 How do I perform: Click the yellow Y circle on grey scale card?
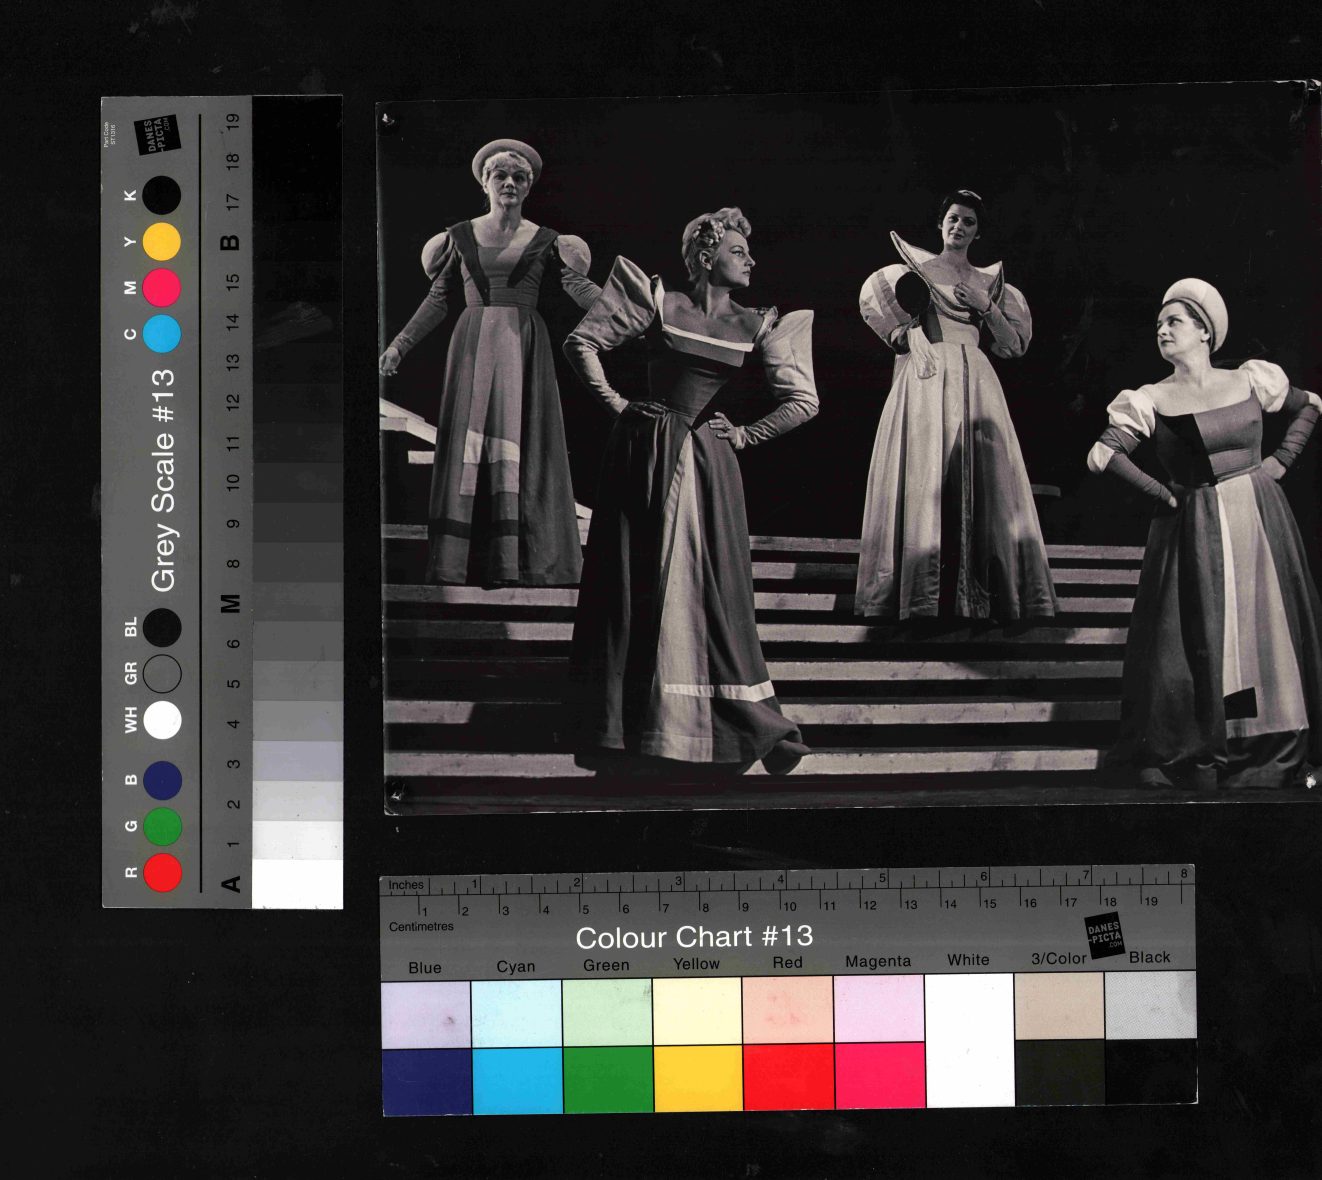pyautogui.click(x=161, y=242)
